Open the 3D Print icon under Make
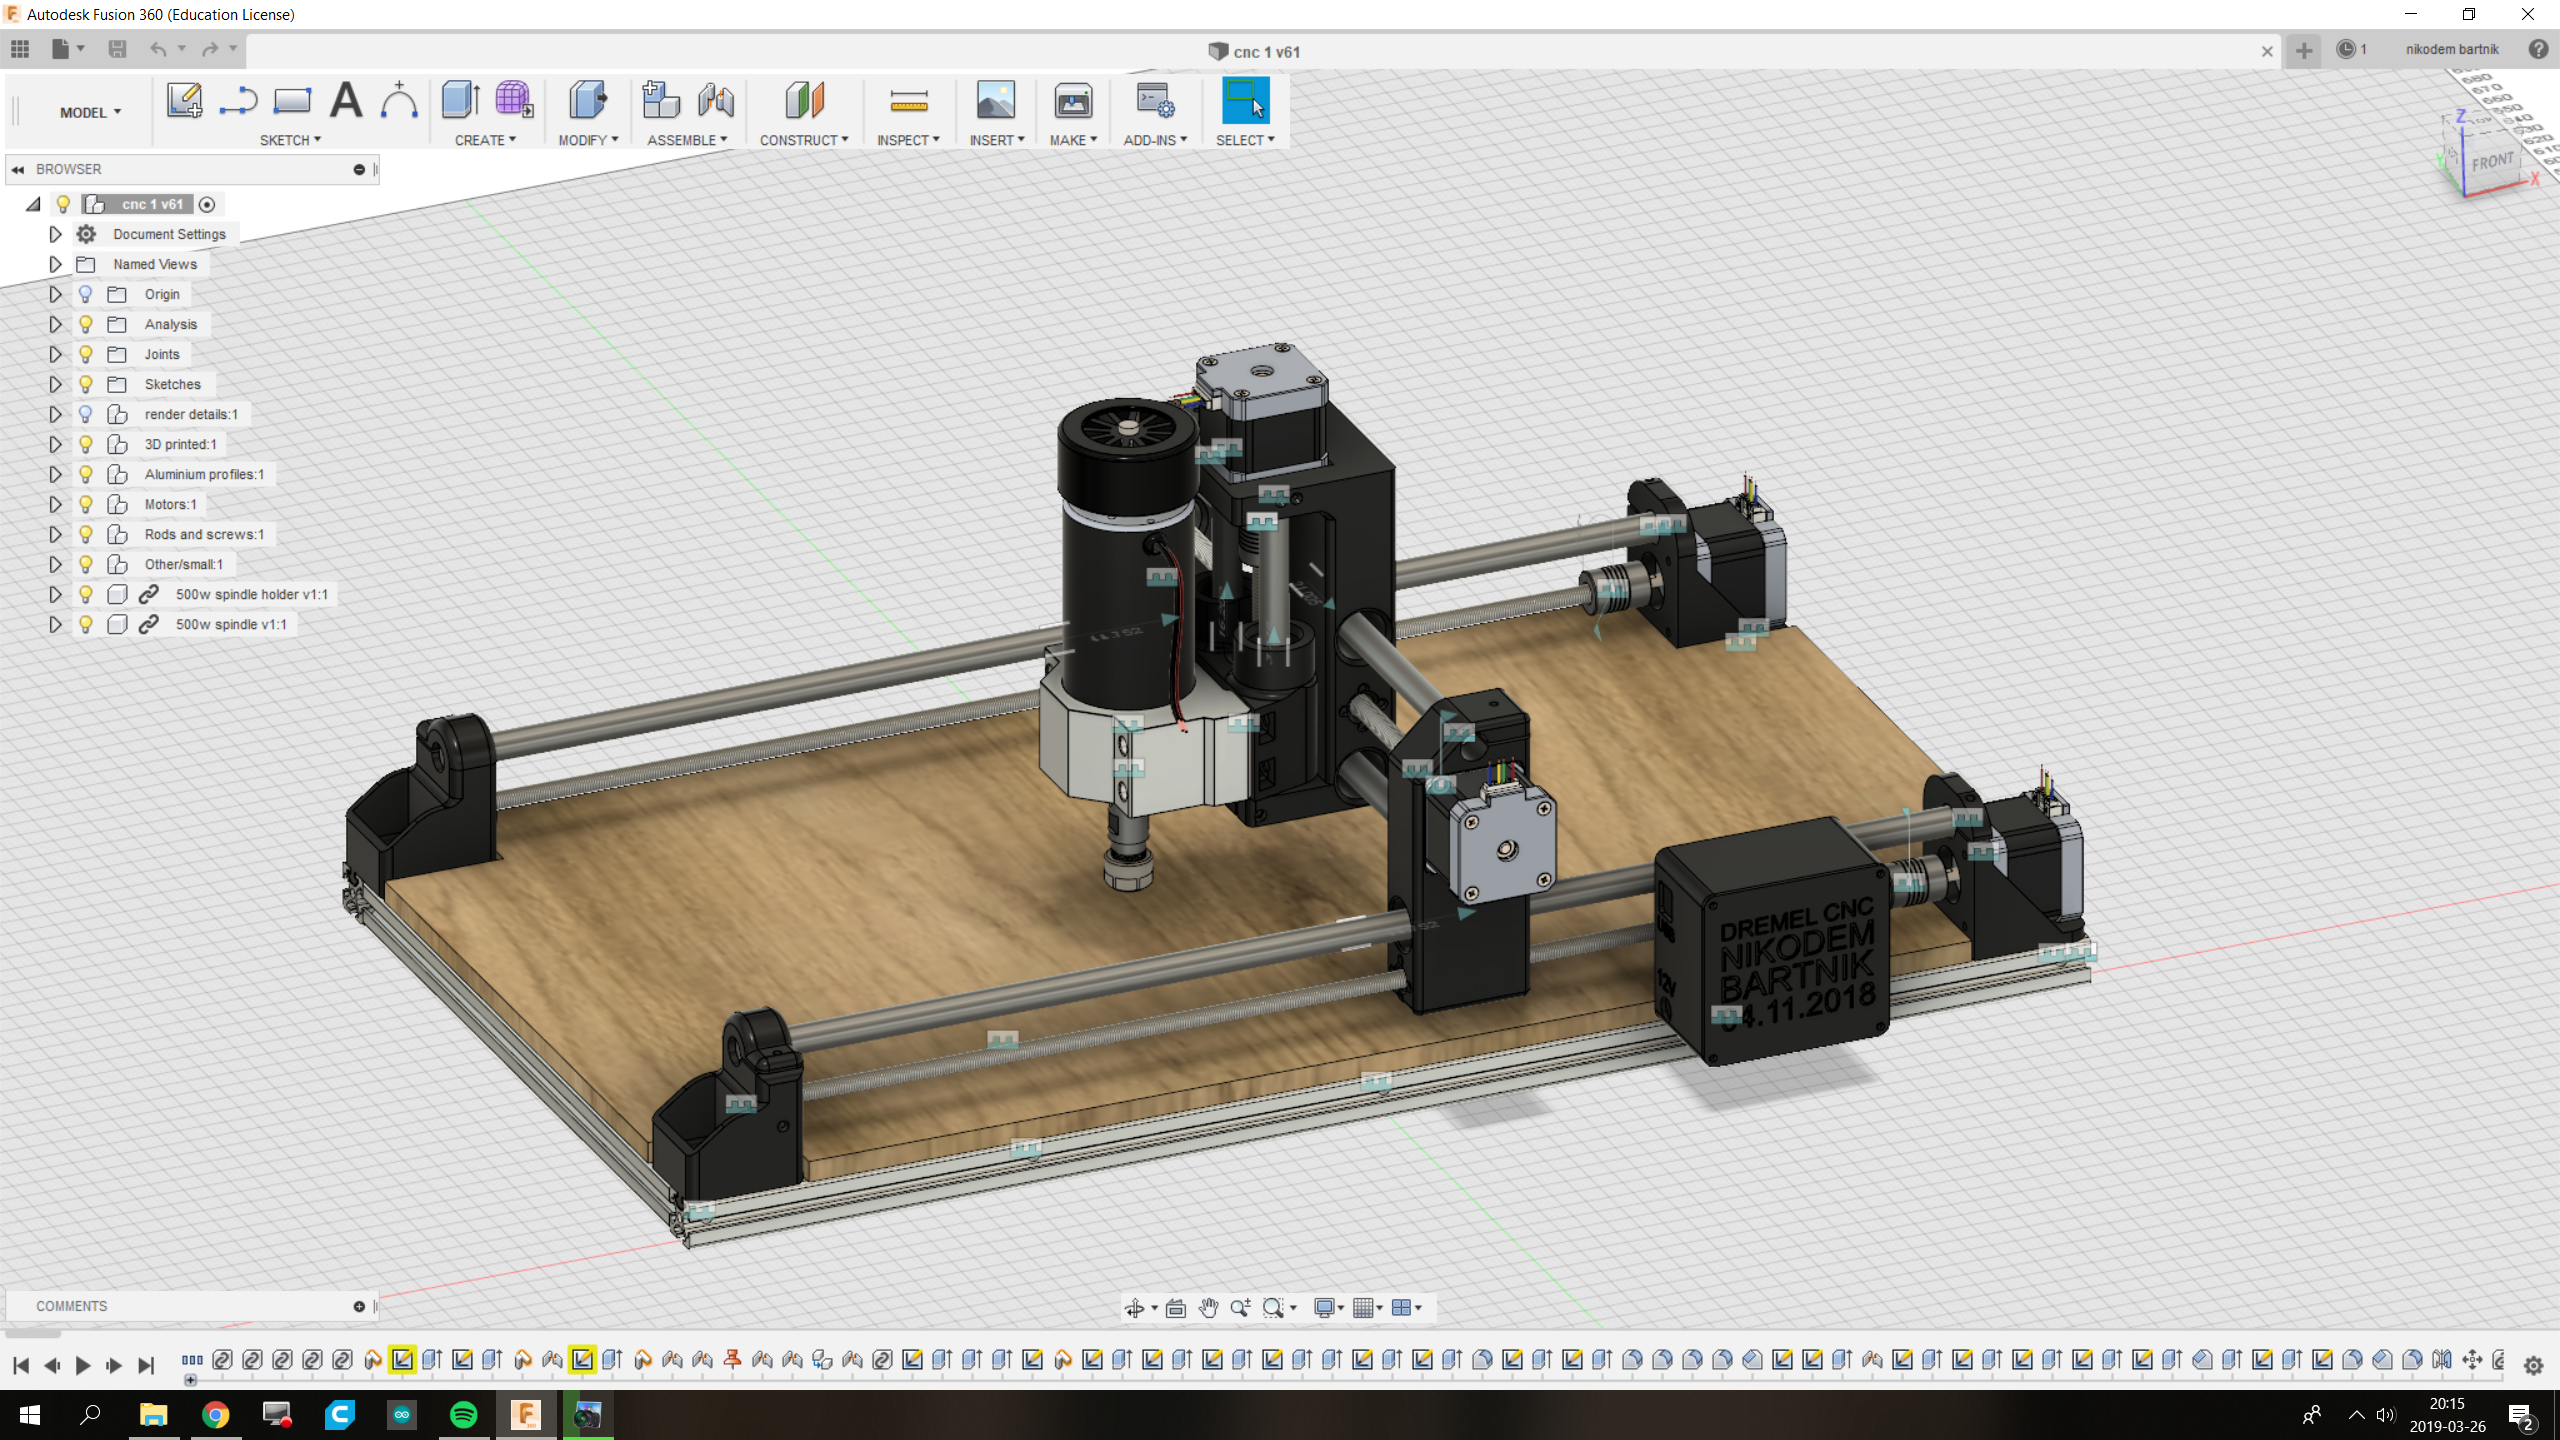This screenshot has height=1440, width=2560. (x=1072, y=101)
